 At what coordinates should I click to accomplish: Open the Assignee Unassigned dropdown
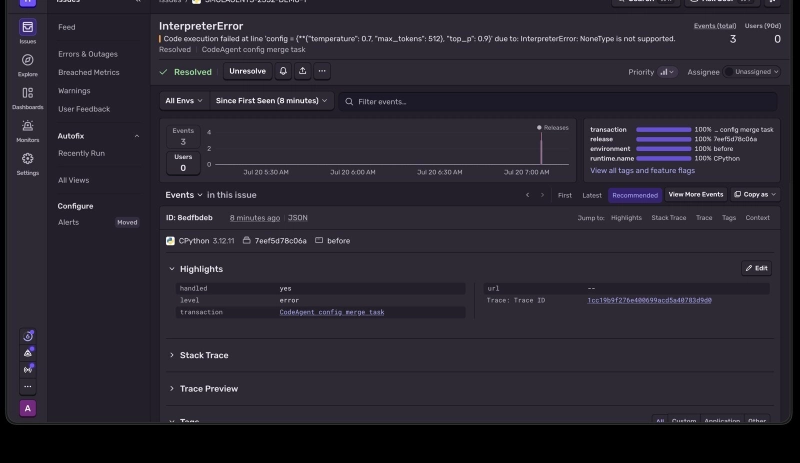tap(752, 72)
